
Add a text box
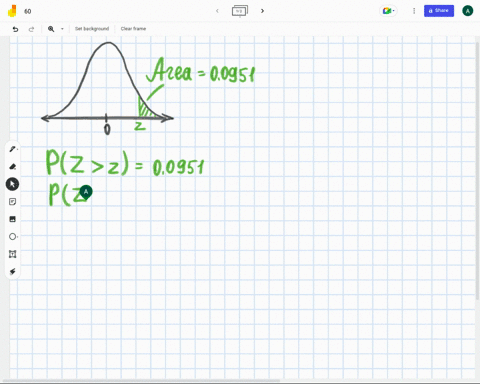(12, 254)
